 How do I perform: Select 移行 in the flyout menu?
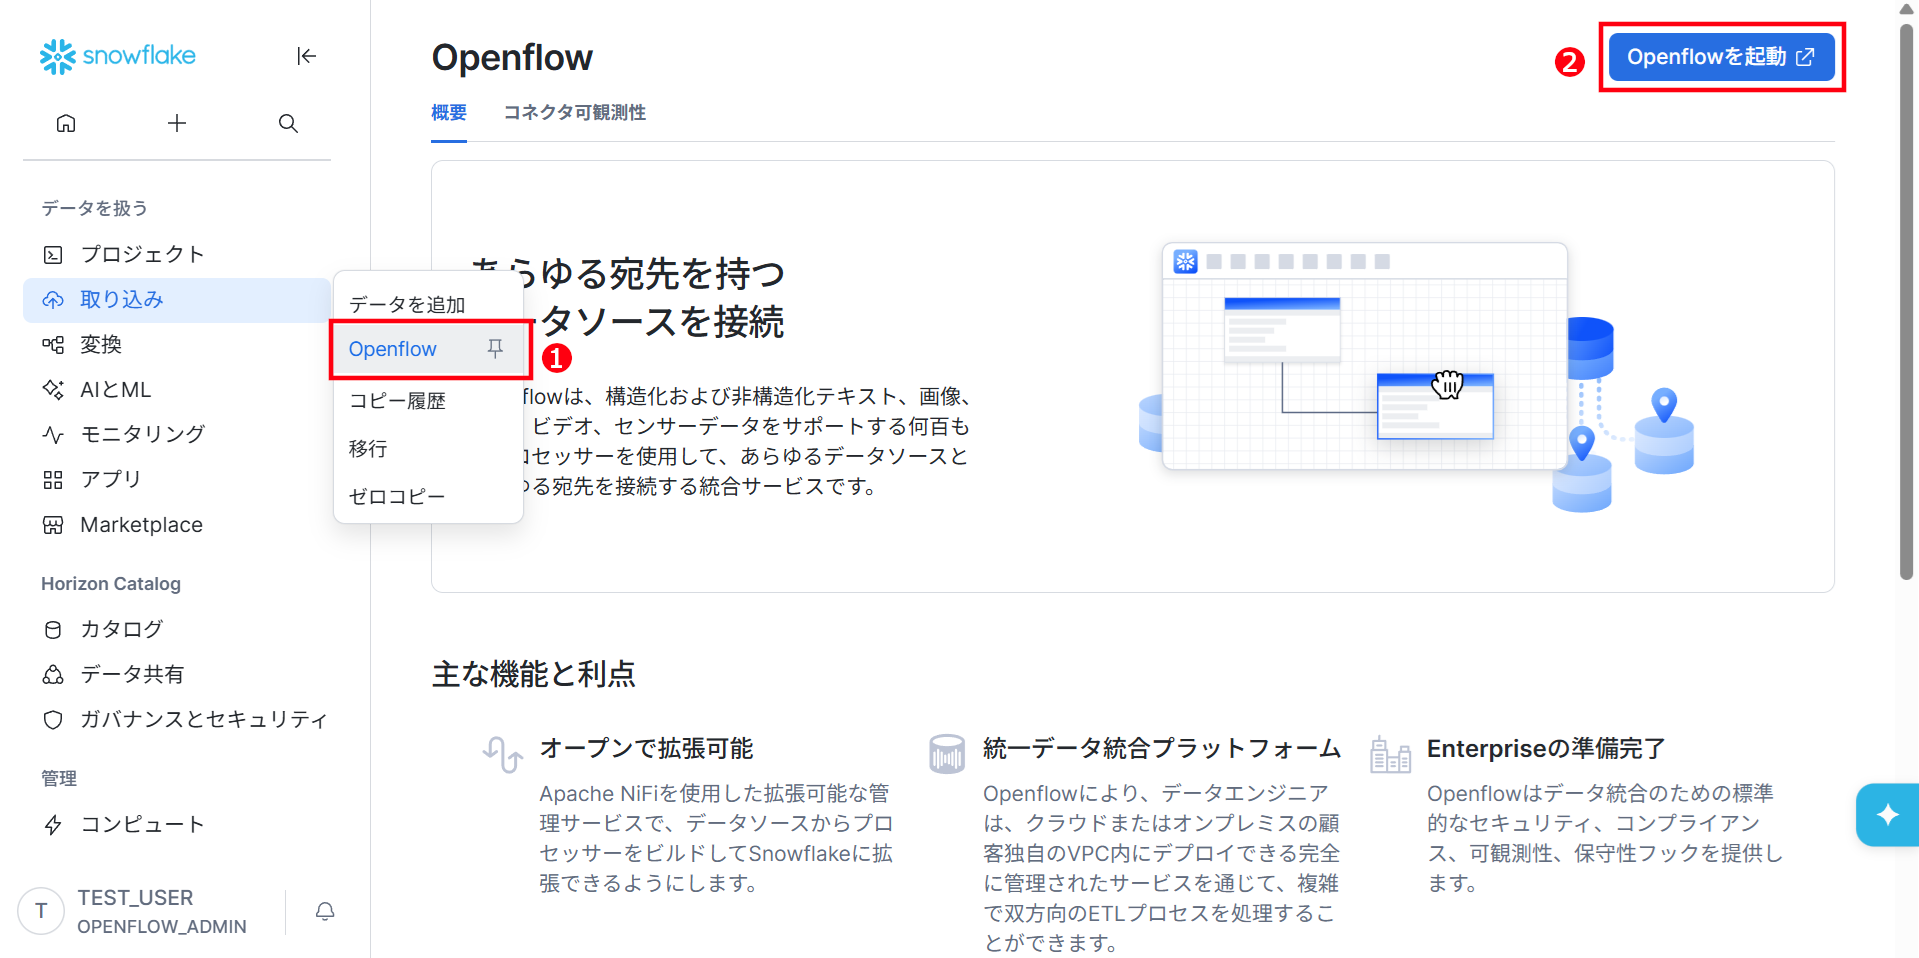368,449
